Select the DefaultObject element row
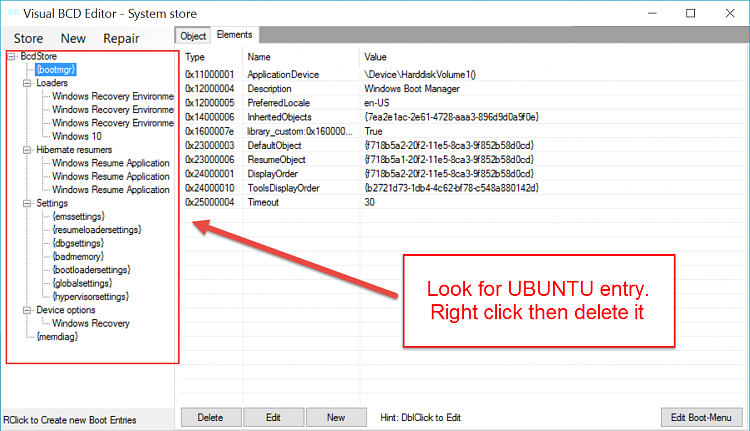 [464, 145]
